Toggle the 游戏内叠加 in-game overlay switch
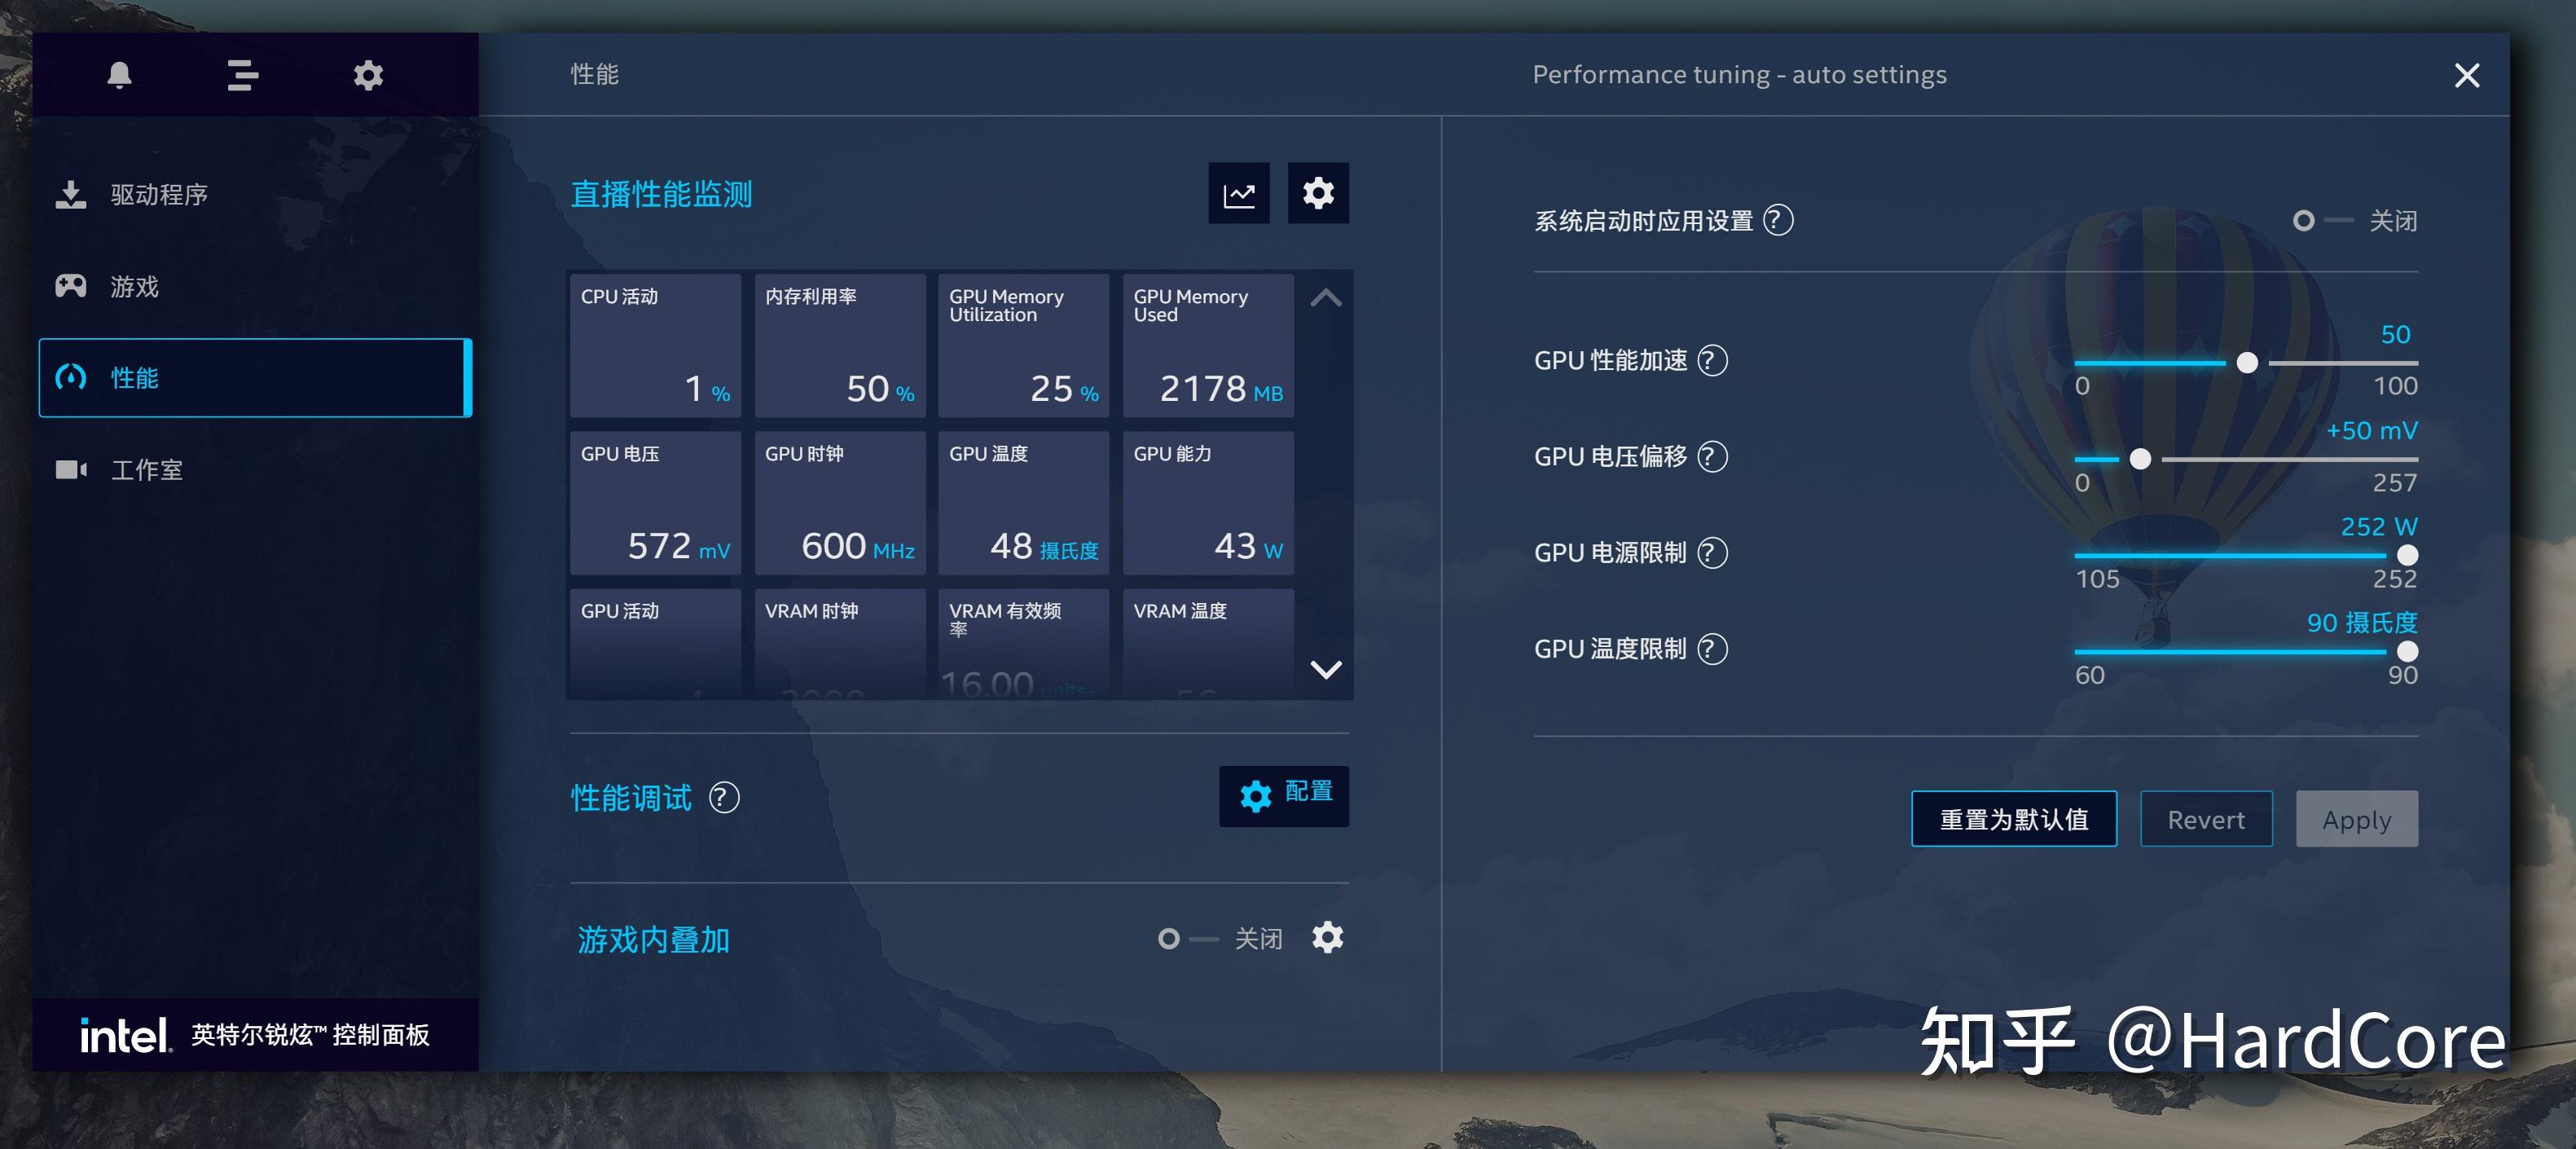The image size is (2576, 1149). (1187, 938)
